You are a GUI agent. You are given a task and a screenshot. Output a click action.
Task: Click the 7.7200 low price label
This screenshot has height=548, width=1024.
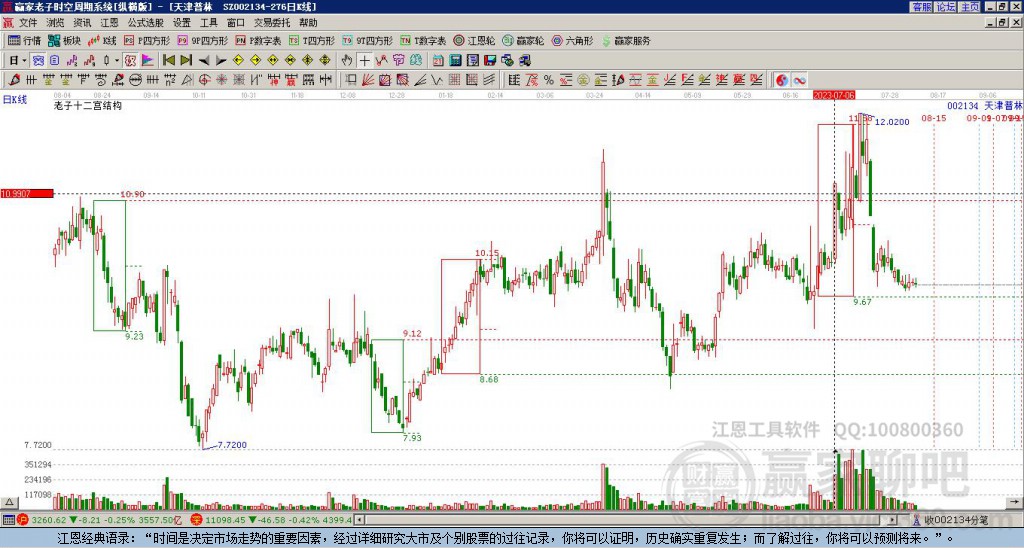pos(232,445)
